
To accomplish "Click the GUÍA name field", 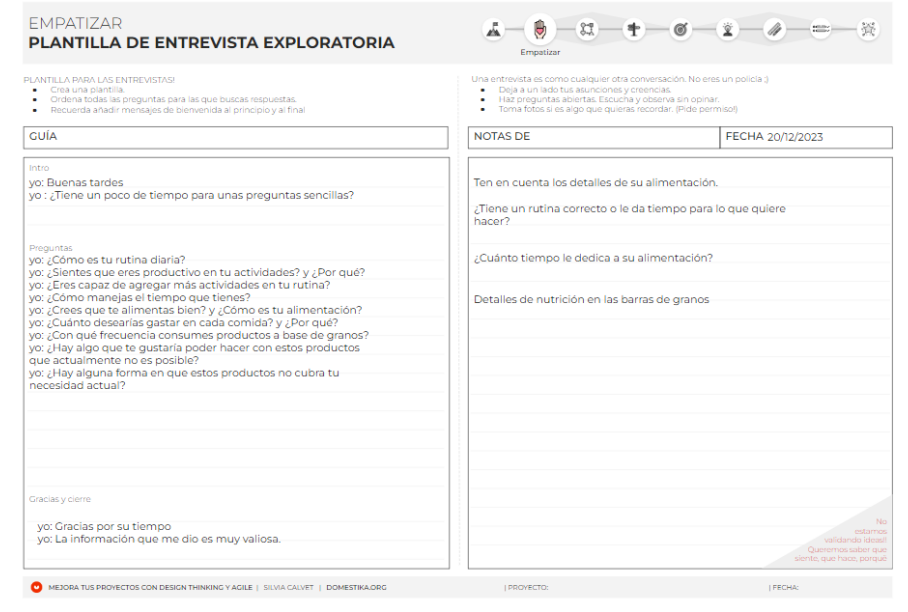I will (x=236, y=137).
